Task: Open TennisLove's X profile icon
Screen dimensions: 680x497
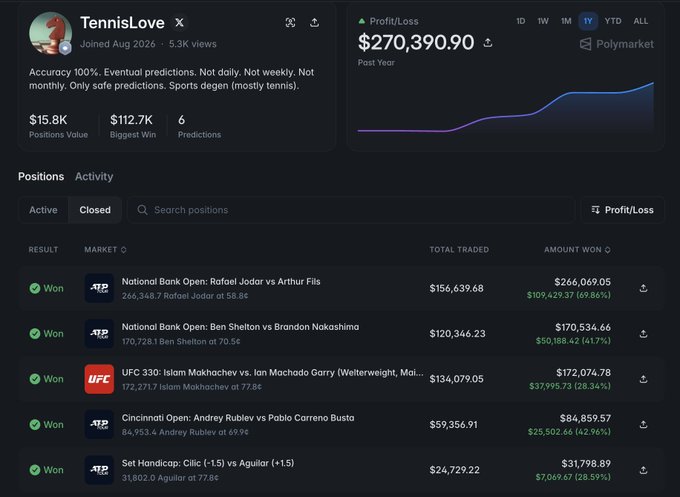Action: tap(179, 23)
